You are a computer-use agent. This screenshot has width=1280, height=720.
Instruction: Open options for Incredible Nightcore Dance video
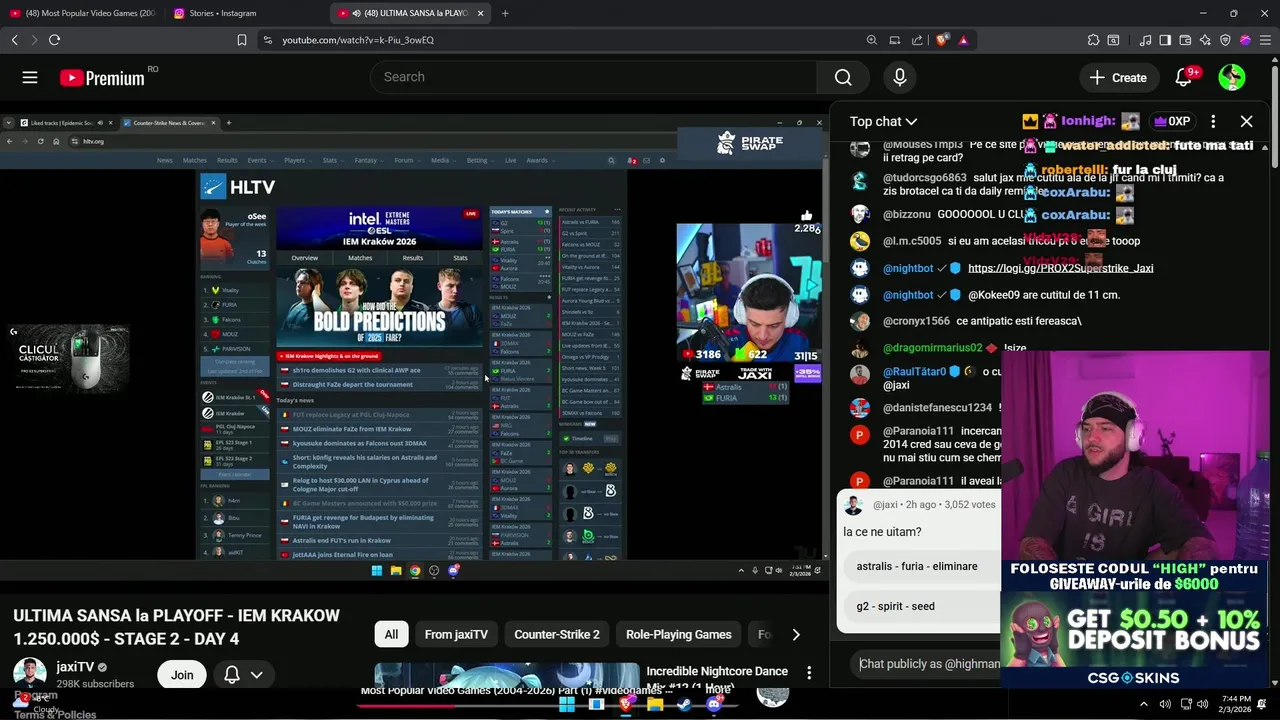809,672
